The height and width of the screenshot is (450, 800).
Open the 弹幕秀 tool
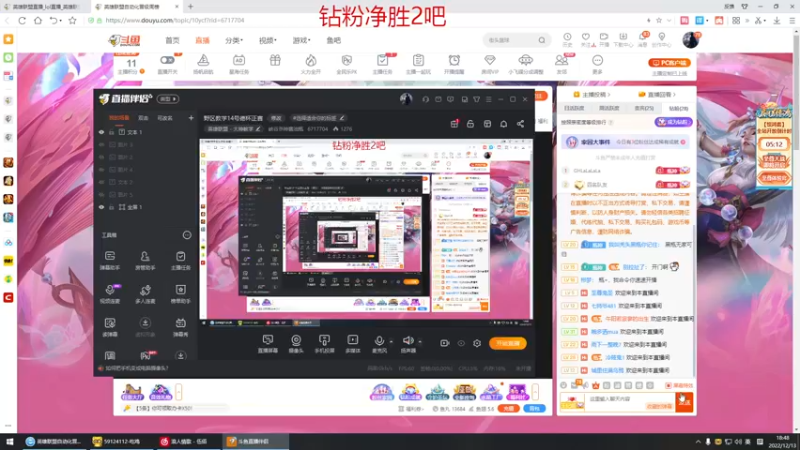[x=180, y=327]
